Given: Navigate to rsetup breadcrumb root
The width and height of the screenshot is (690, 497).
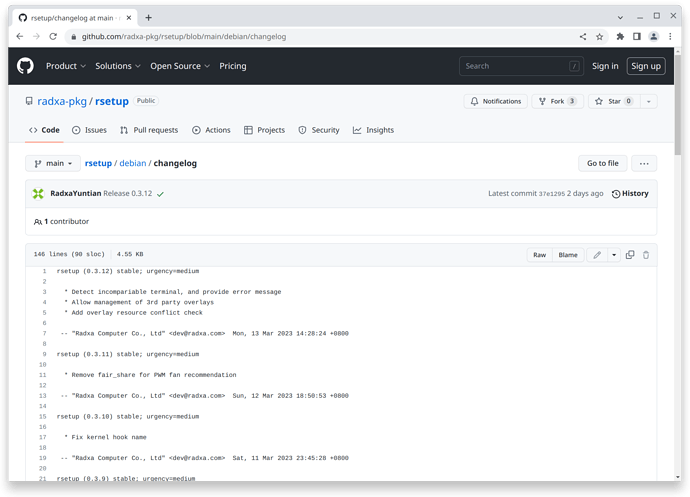Looking at the screenshot, I should [x=98, y=163].
